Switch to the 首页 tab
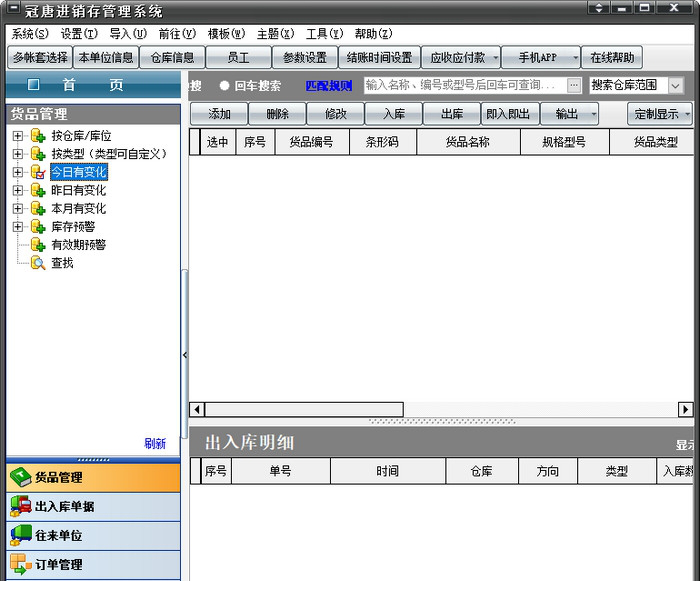The height and width of the screenshot is (604, 700). coord(93,84)
